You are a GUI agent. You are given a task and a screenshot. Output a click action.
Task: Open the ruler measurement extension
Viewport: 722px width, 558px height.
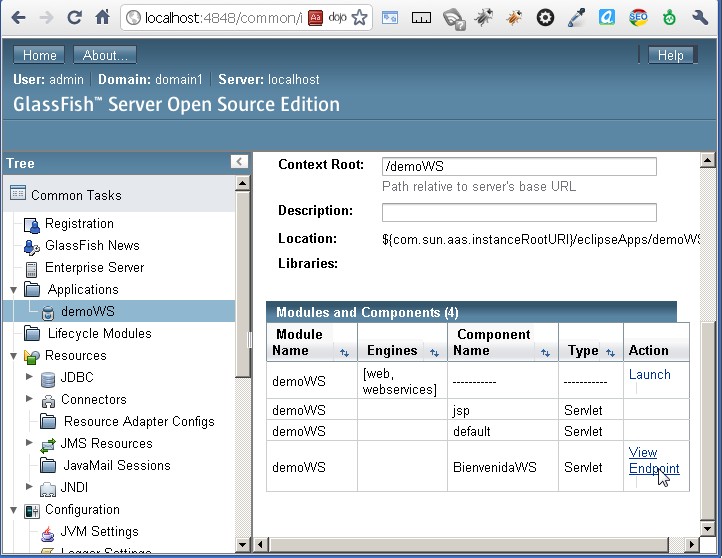(421, 18)
